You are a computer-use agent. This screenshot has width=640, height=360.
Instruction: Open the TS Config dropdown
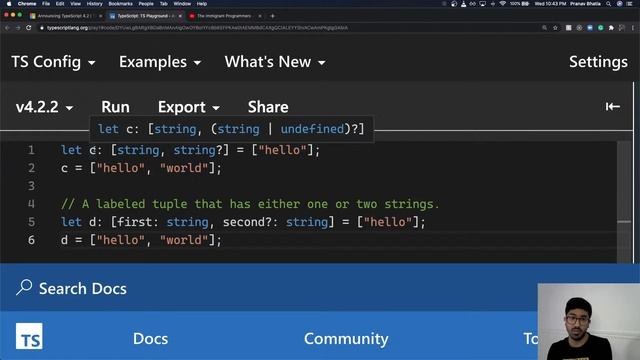pyautogui.click(x=53, y=62)
